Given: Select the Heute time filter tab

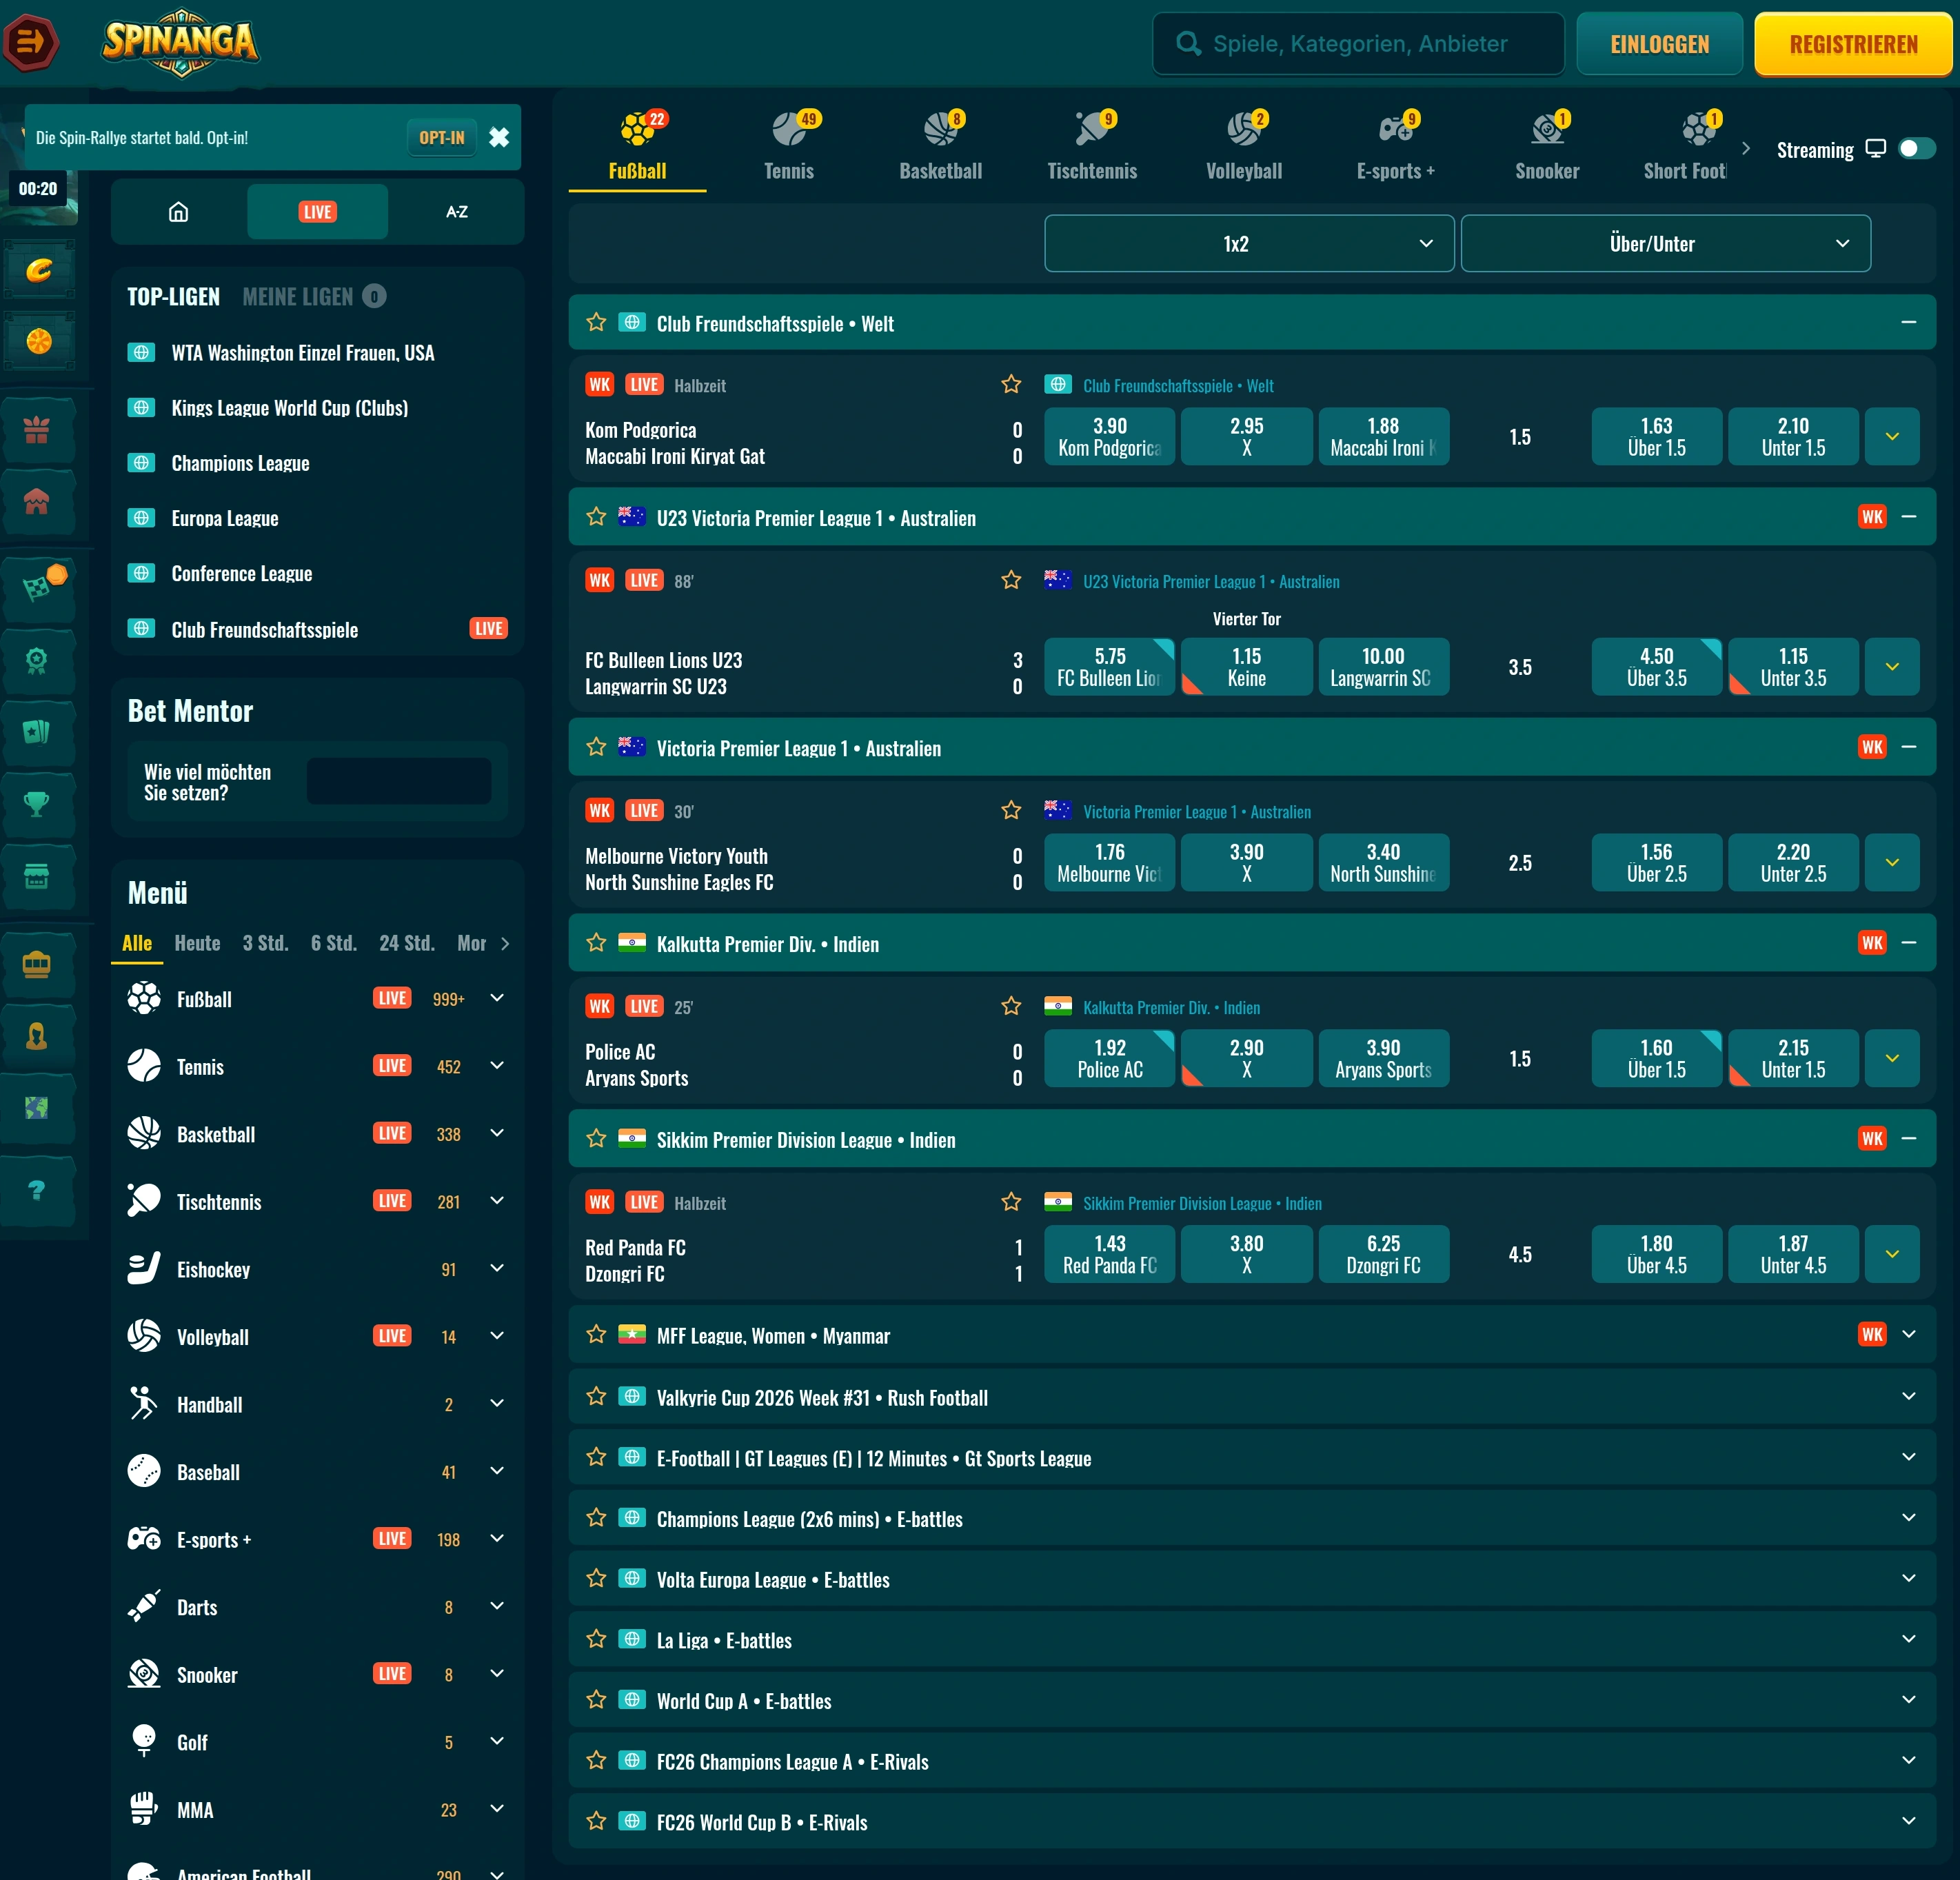Looking at the screenshot, I should tap(197, 943).
